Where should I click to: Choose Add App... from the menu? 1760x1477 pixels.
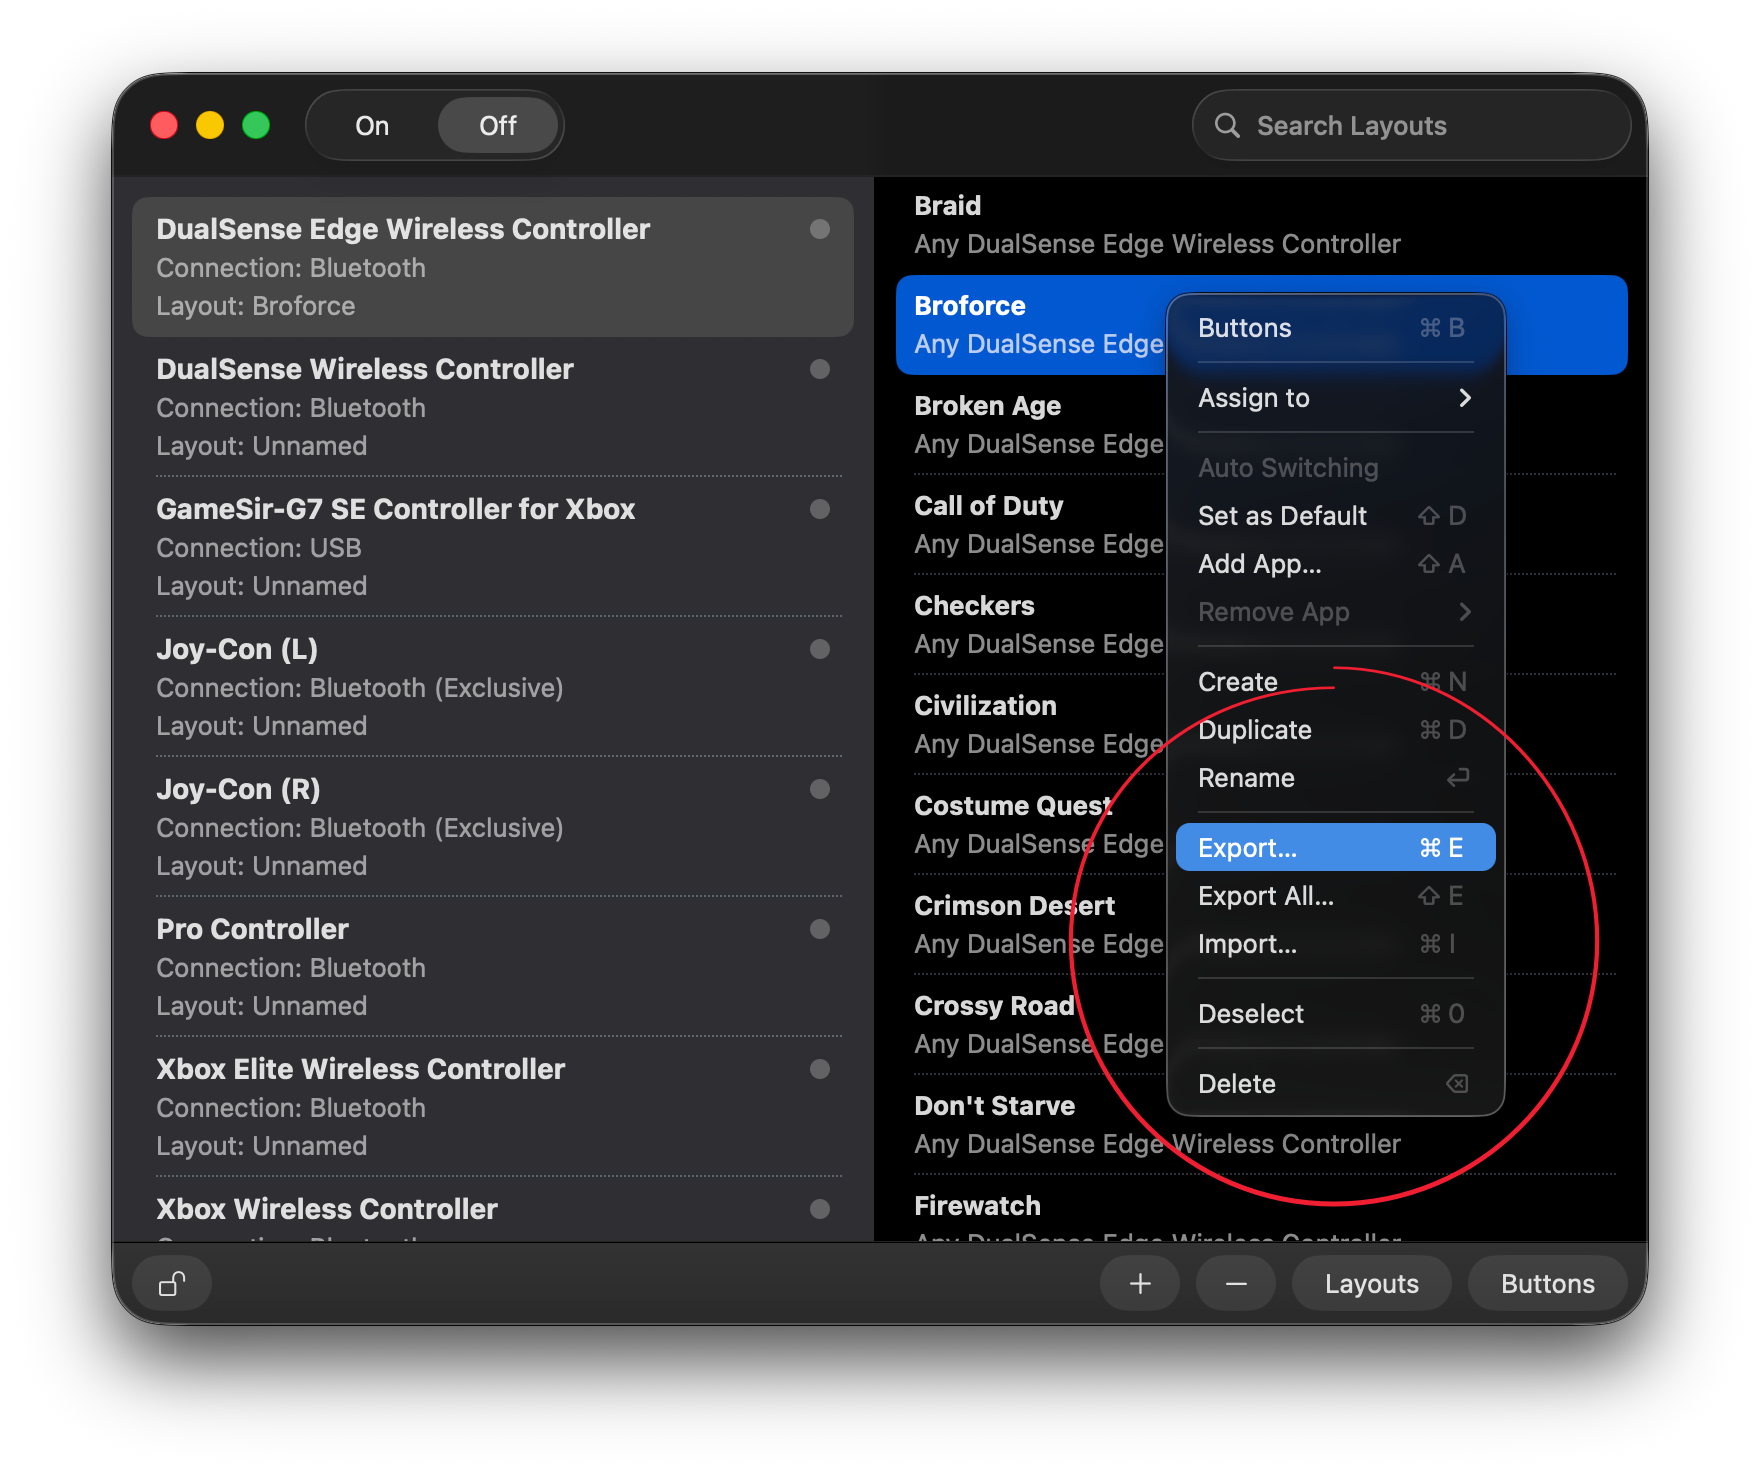tap(1335, 564)
